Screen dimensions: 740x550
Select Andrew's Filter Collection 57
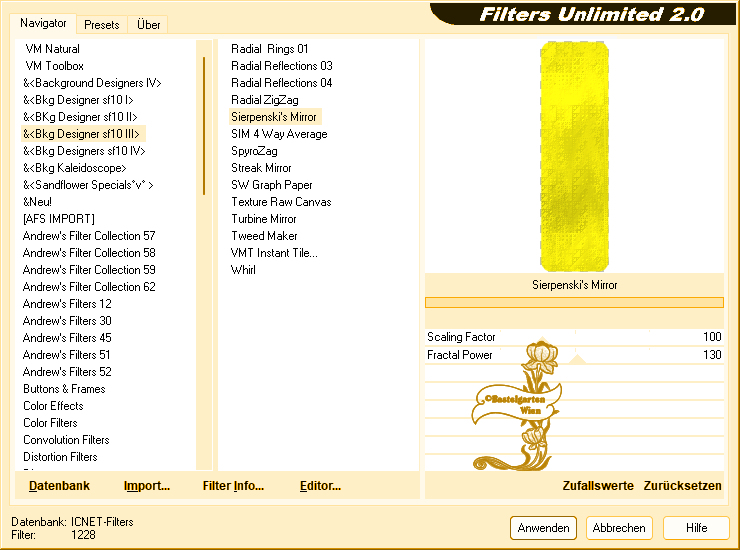[89, 236]
